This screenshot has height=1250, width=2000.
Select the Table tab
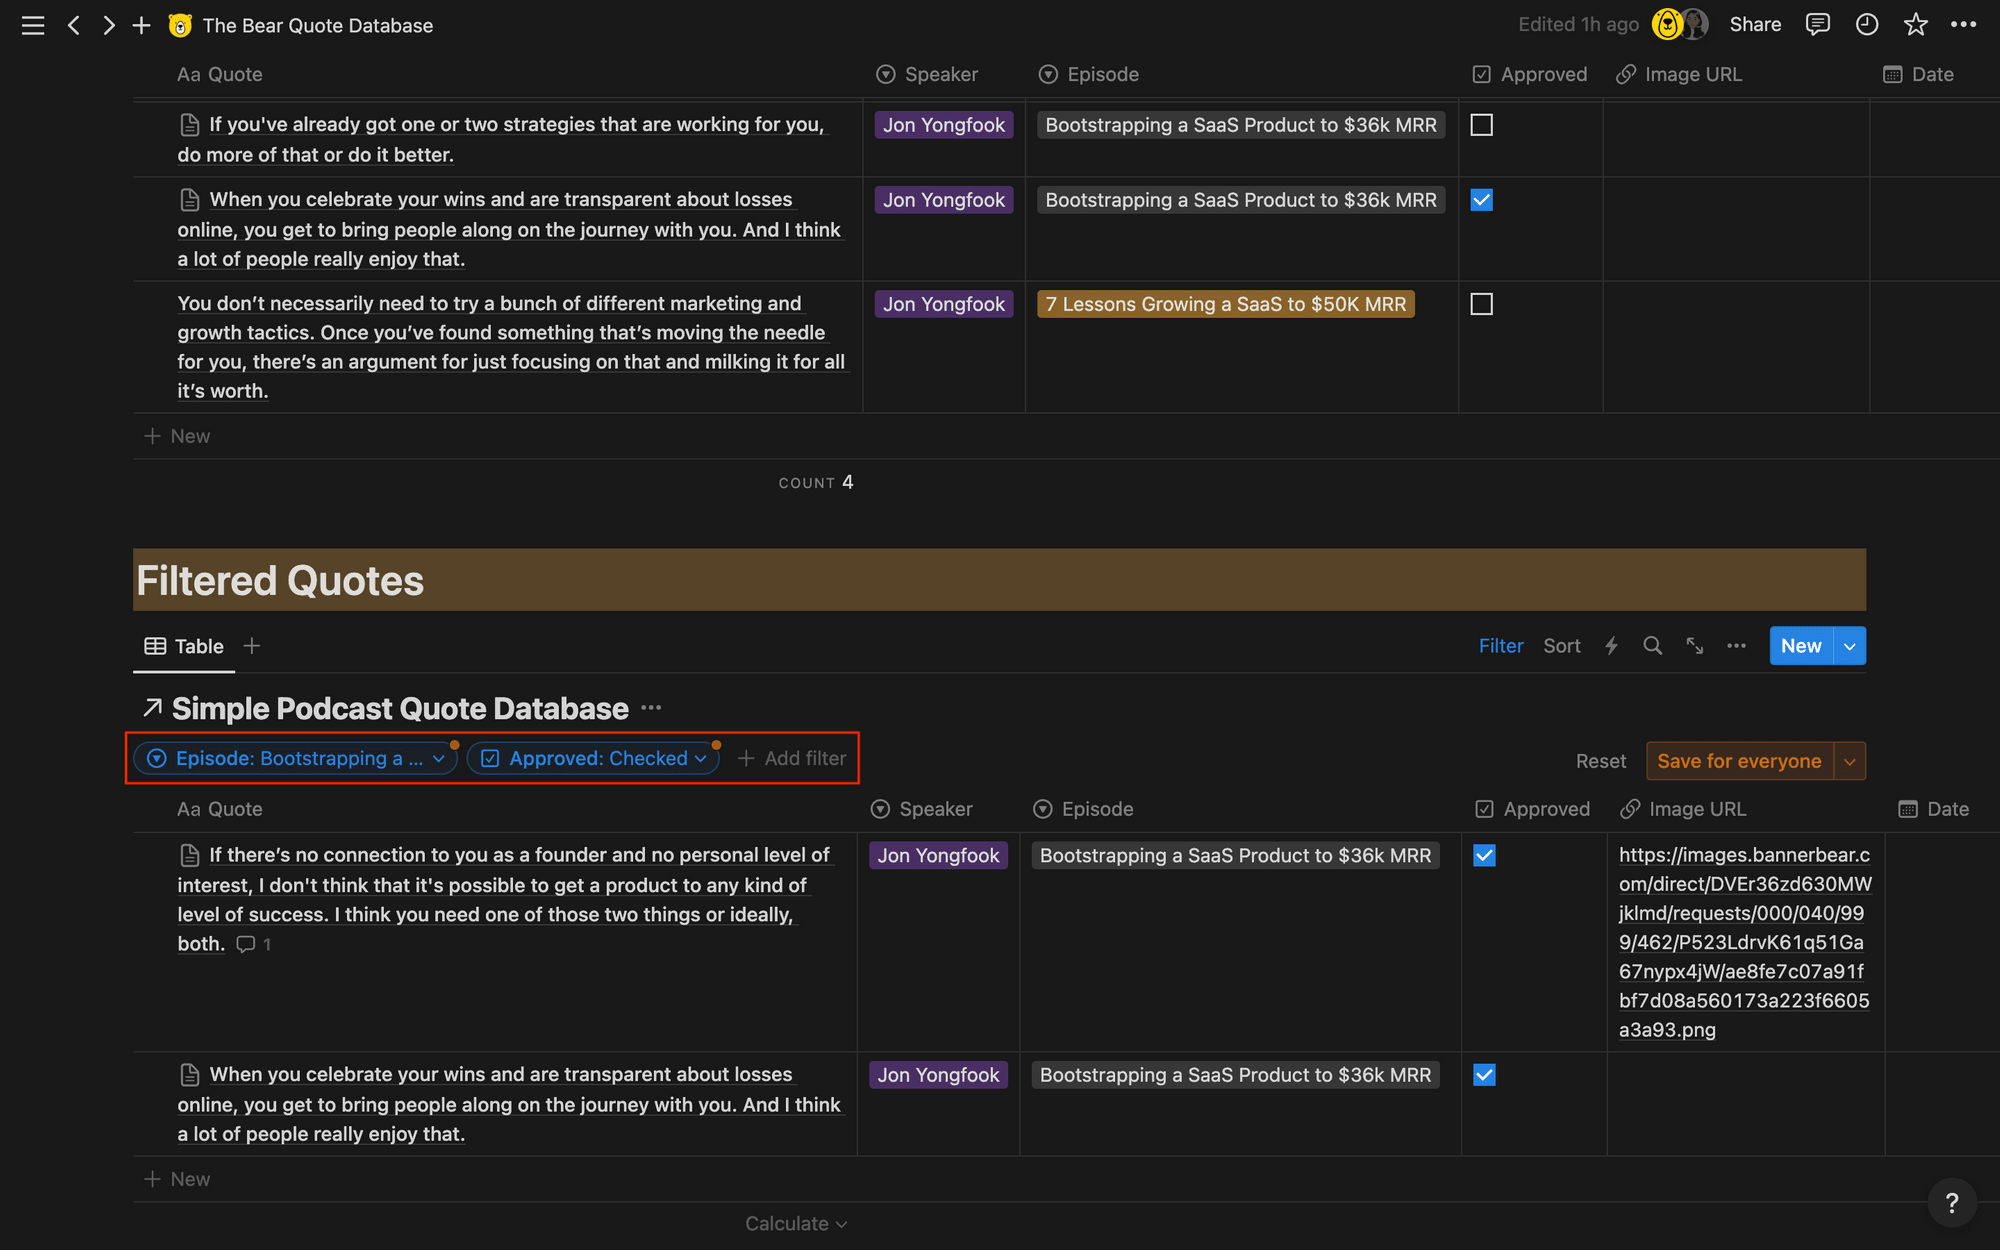click(184, 646)
